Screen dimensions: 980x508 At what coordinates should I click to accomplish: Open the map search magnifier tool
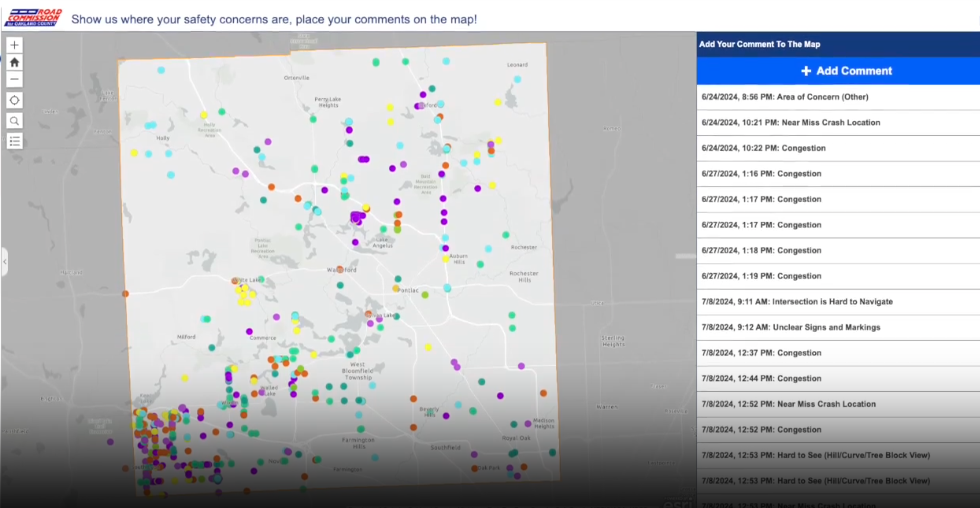pos(14,121)
